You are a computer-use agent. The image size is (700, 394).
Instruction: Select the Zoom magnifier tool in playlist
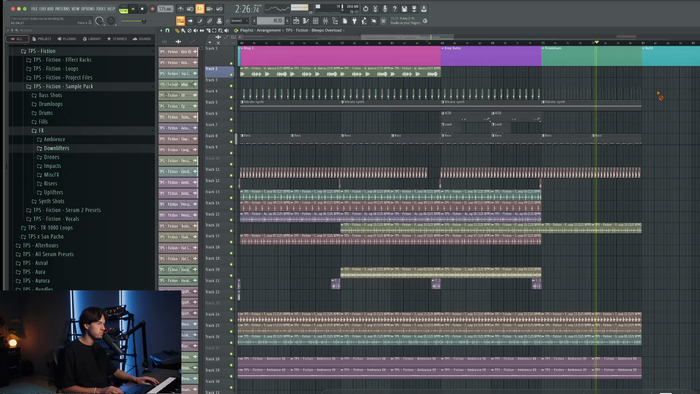click(221, 30)
